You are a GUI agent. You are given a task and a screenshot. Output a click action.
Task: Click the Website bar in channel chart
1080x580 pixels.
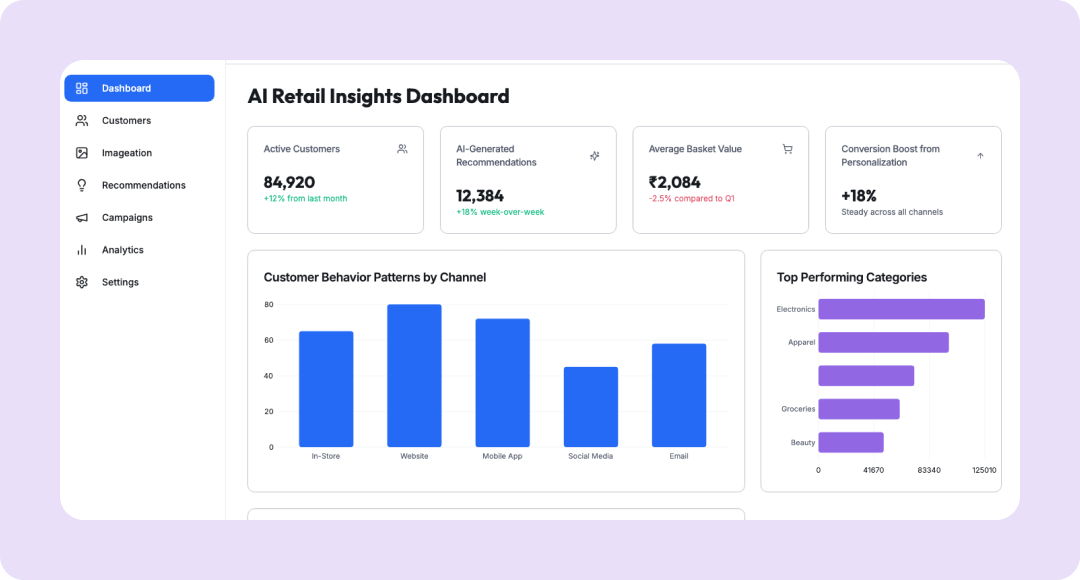(x=414, y=376)
